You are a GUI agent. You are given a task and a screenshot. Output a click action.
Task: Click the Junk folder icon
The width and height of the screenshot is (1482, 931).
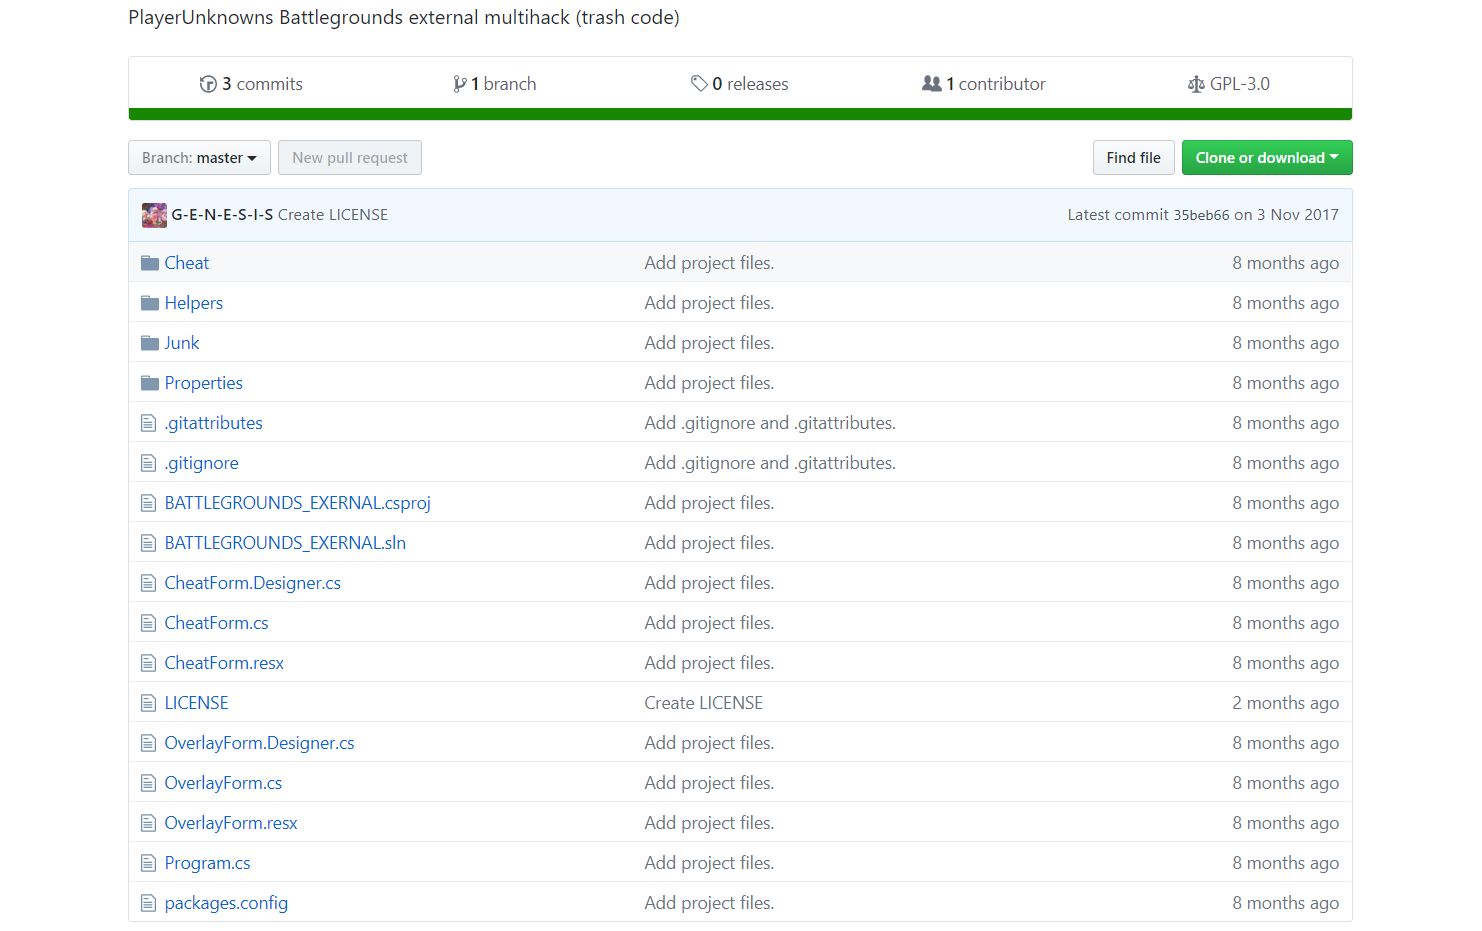(150, 343)
